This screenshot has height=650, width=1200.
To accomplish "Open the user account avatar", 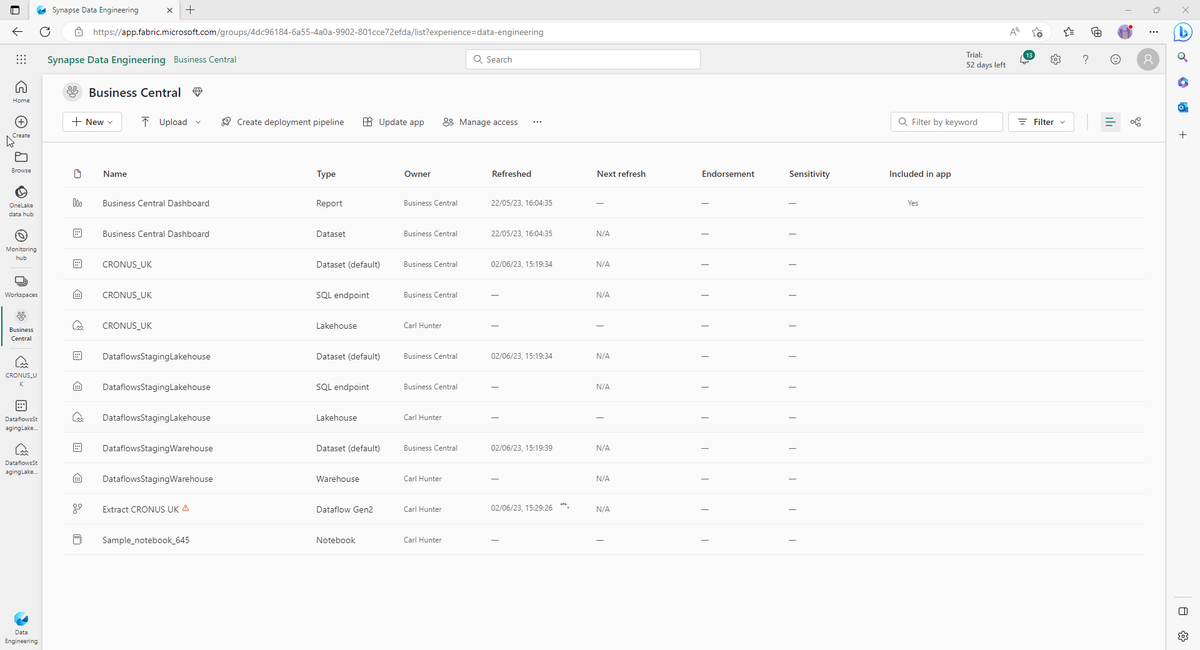I will point(1148,60).
